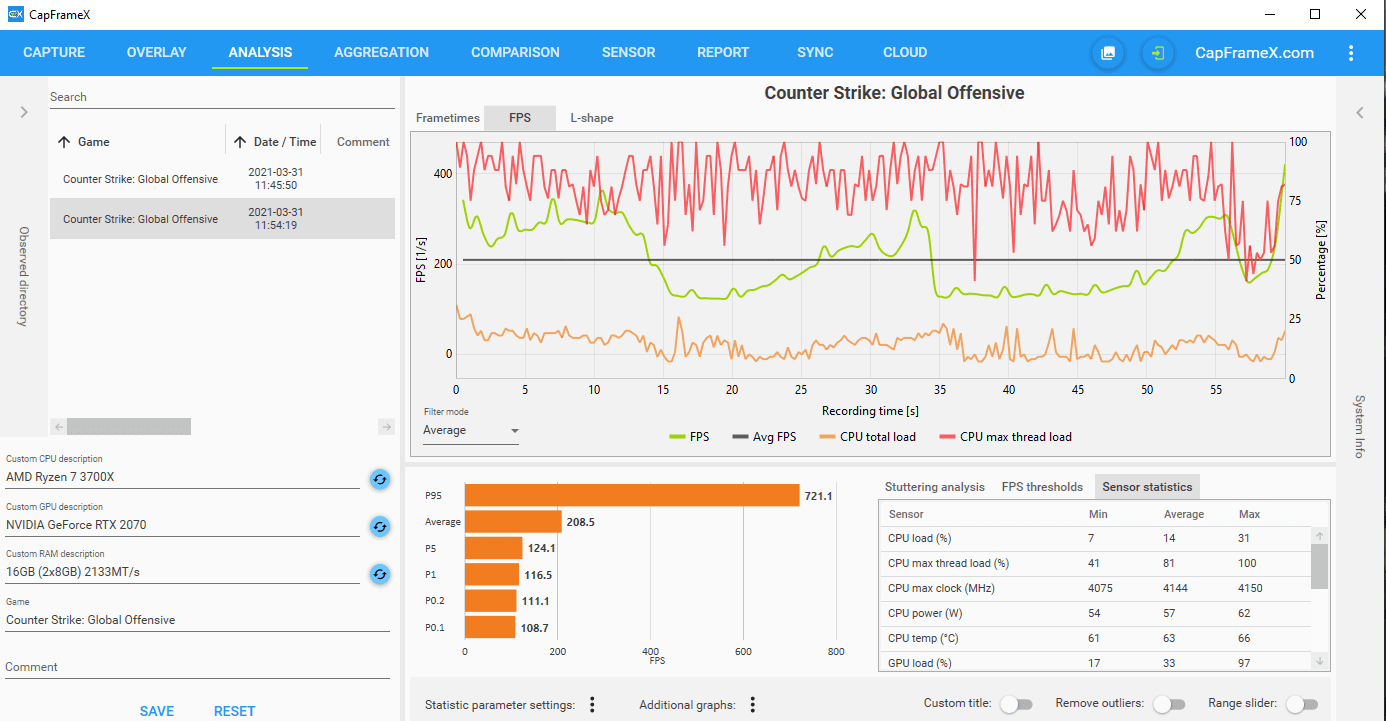The image size is (1386, 721).
Task: Open Additional graphs three-dot menu
Action: [x=752, y=705]
